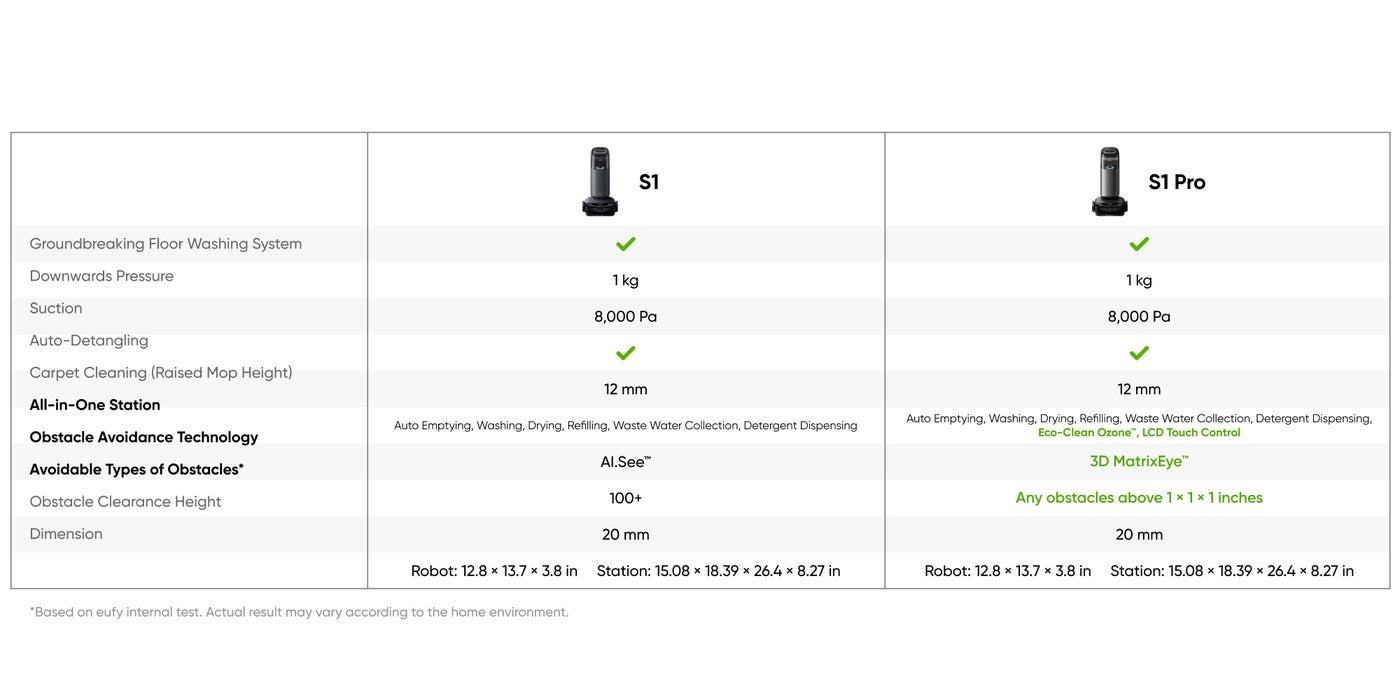Click the S1 Pro robot vacuum product image
Viewport: 1400px width, 700px height.
click(1109, 182)
